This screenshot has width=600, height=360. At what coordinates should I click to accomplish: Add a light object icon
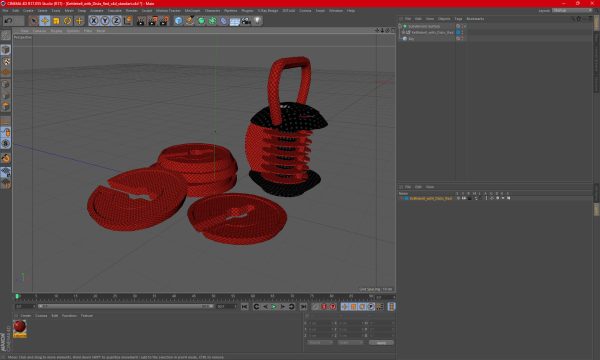click(x=258, y=21)
